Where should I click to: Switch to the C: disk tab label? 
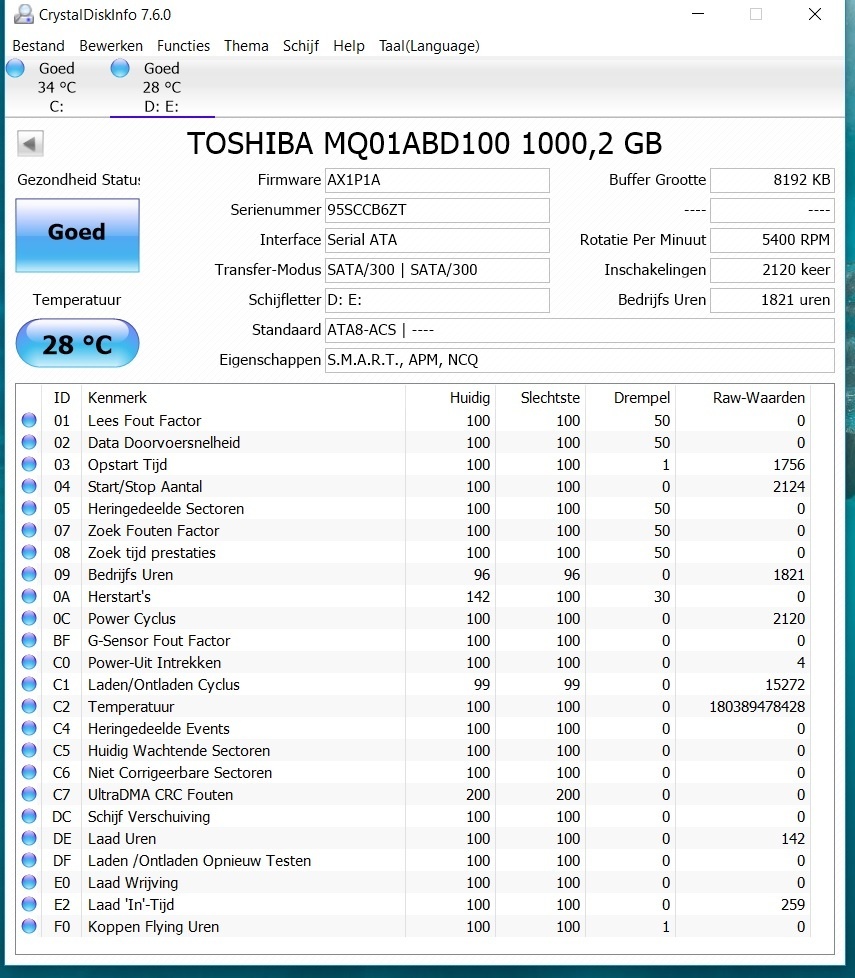click(57, 107)
